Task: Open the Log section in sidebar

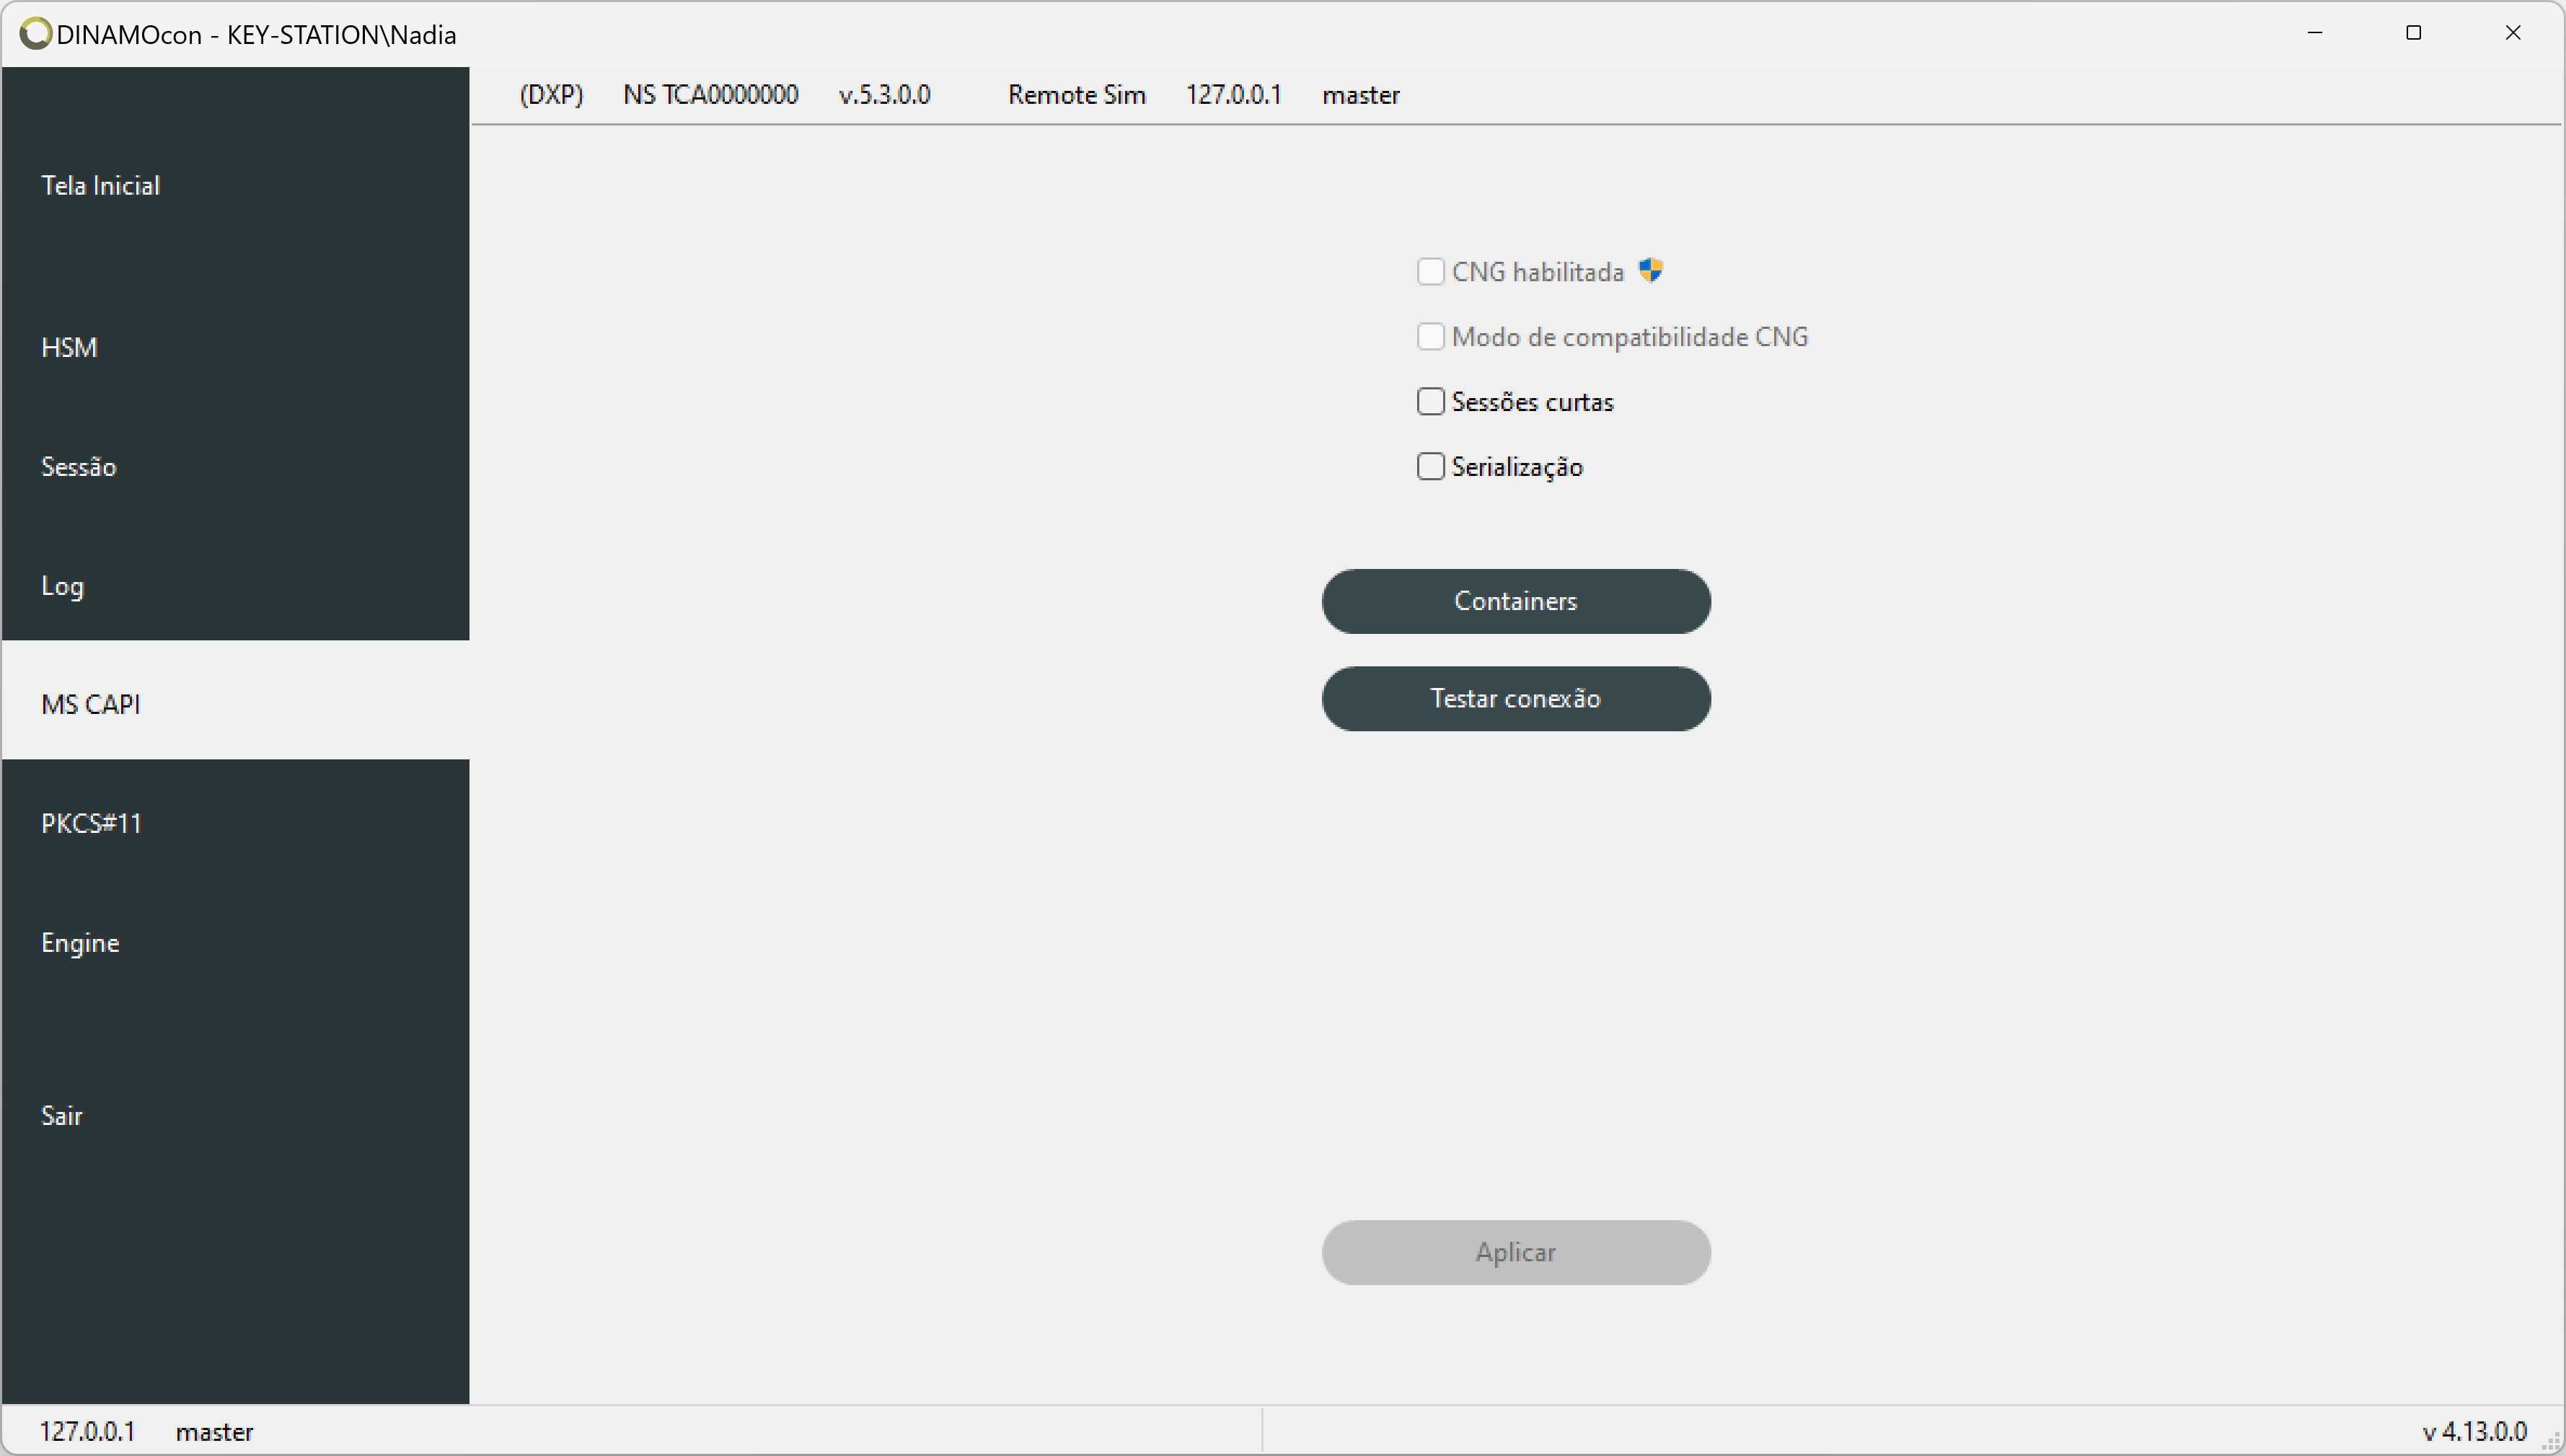Action: point(235,586)
